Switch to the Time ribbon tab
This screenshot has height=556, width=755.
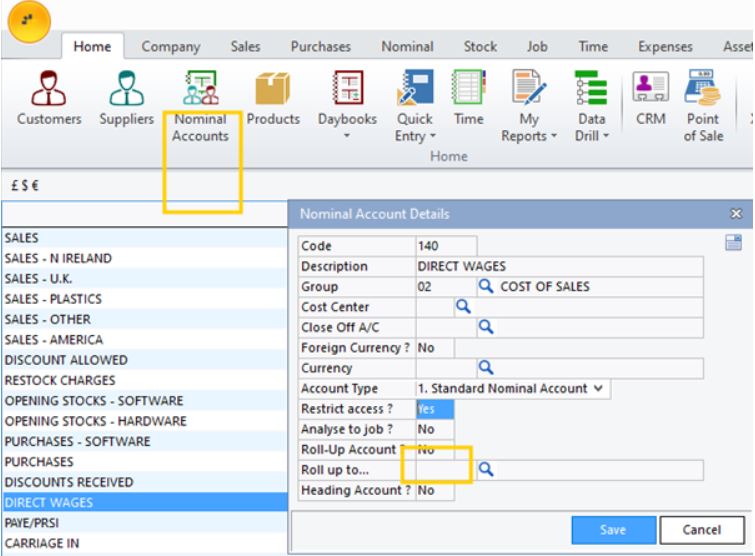click(x=593, y=47)
